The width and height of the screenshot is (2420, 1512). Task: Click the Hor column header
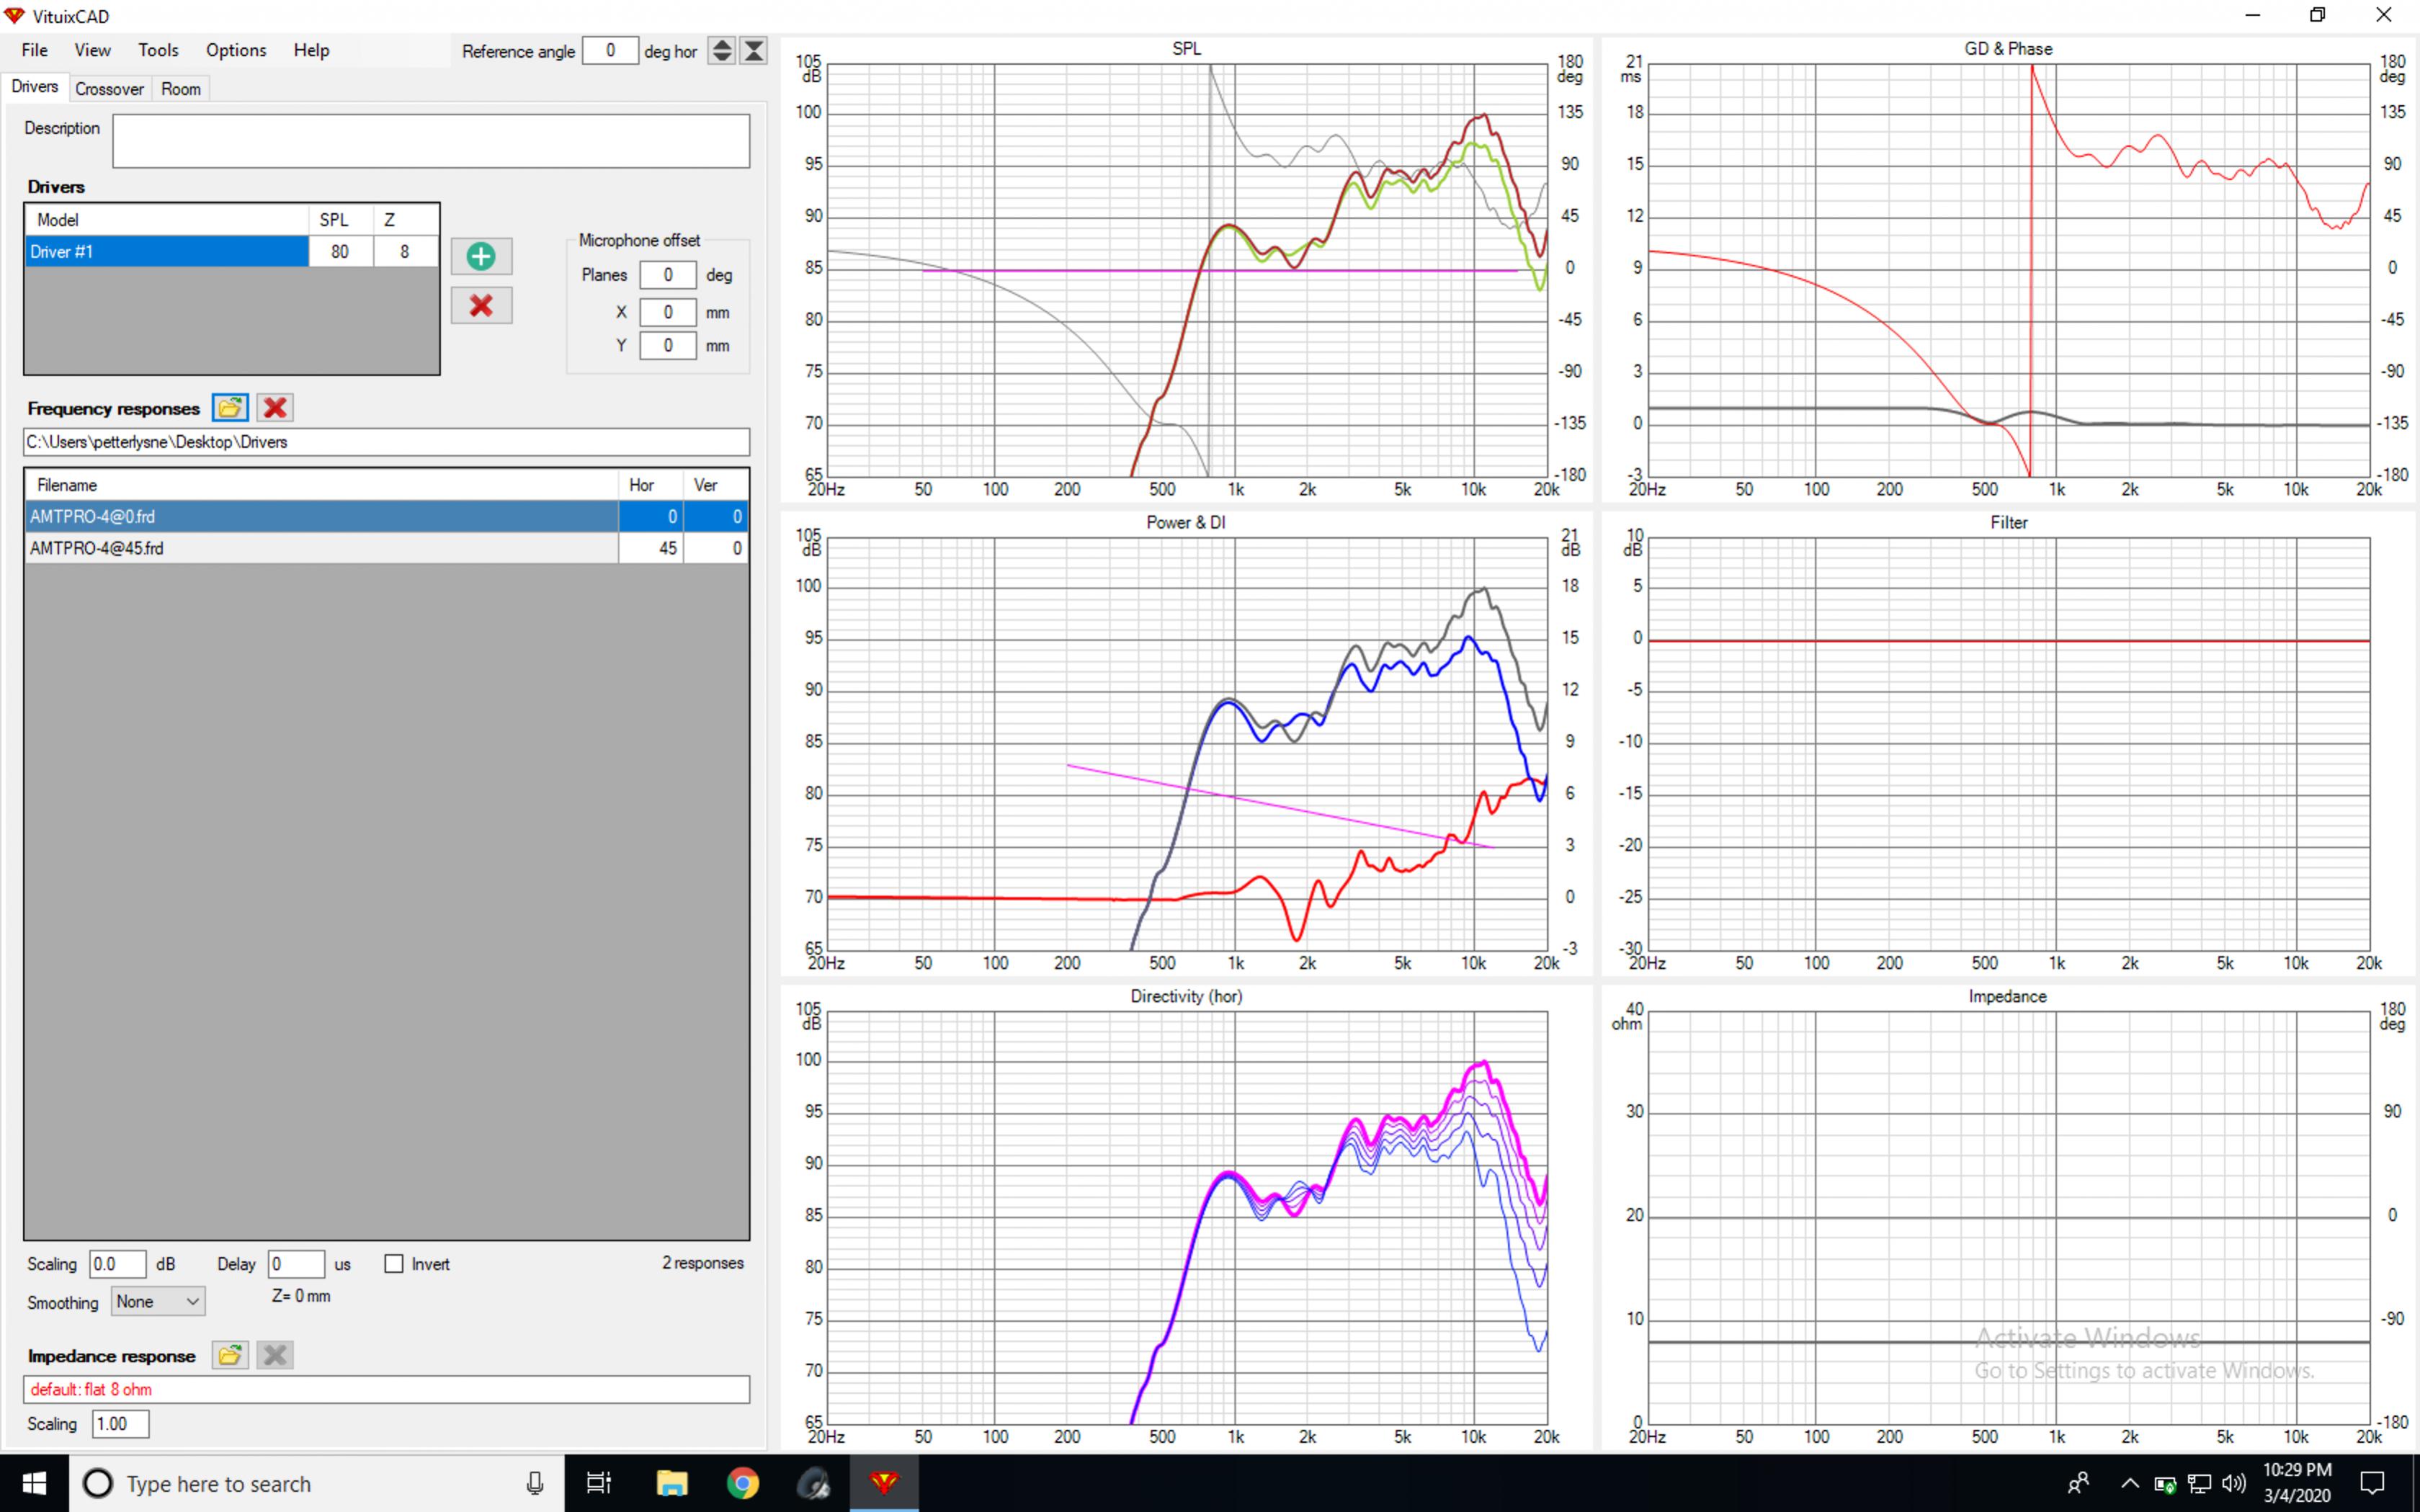[x=651, y=485]
